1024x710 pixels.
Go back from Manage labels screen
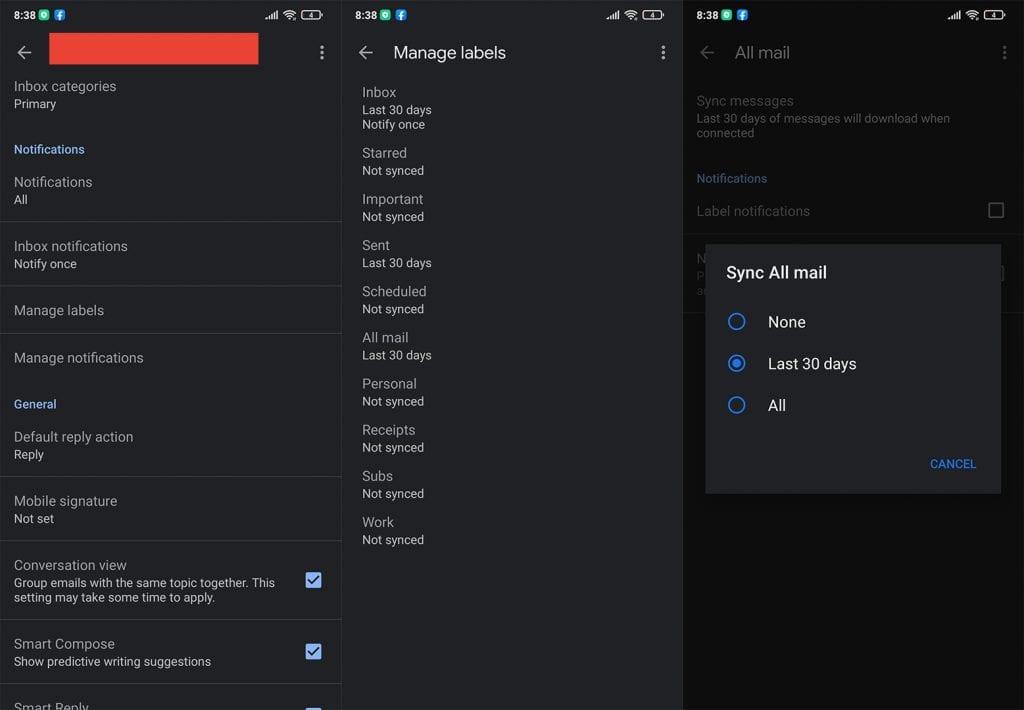pos(366,53)
